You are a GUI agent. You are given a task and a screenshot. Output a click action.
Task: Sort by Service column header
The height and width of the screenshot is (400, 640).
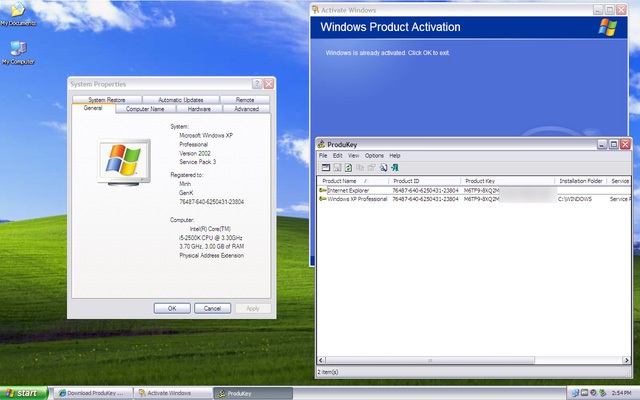tap(619, 181)
